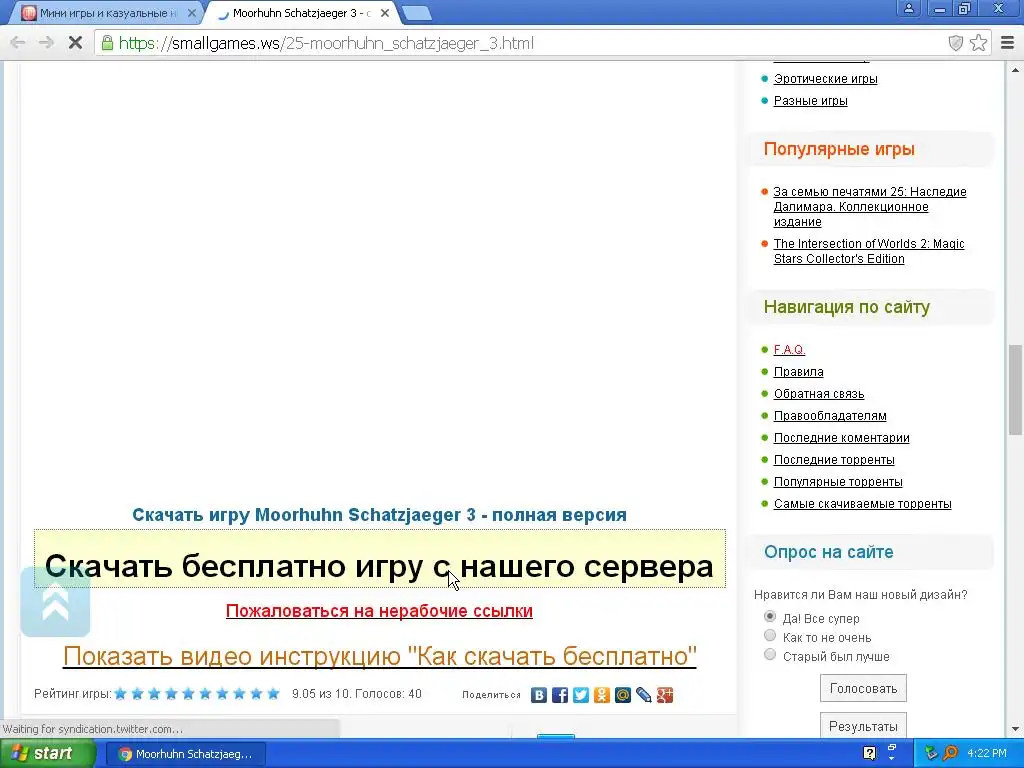1024x768 pixels.
Task: Click the 'Скачать игру Moorhuhn Schatzjaeger 3' heading
Action: tap(379, 515)
